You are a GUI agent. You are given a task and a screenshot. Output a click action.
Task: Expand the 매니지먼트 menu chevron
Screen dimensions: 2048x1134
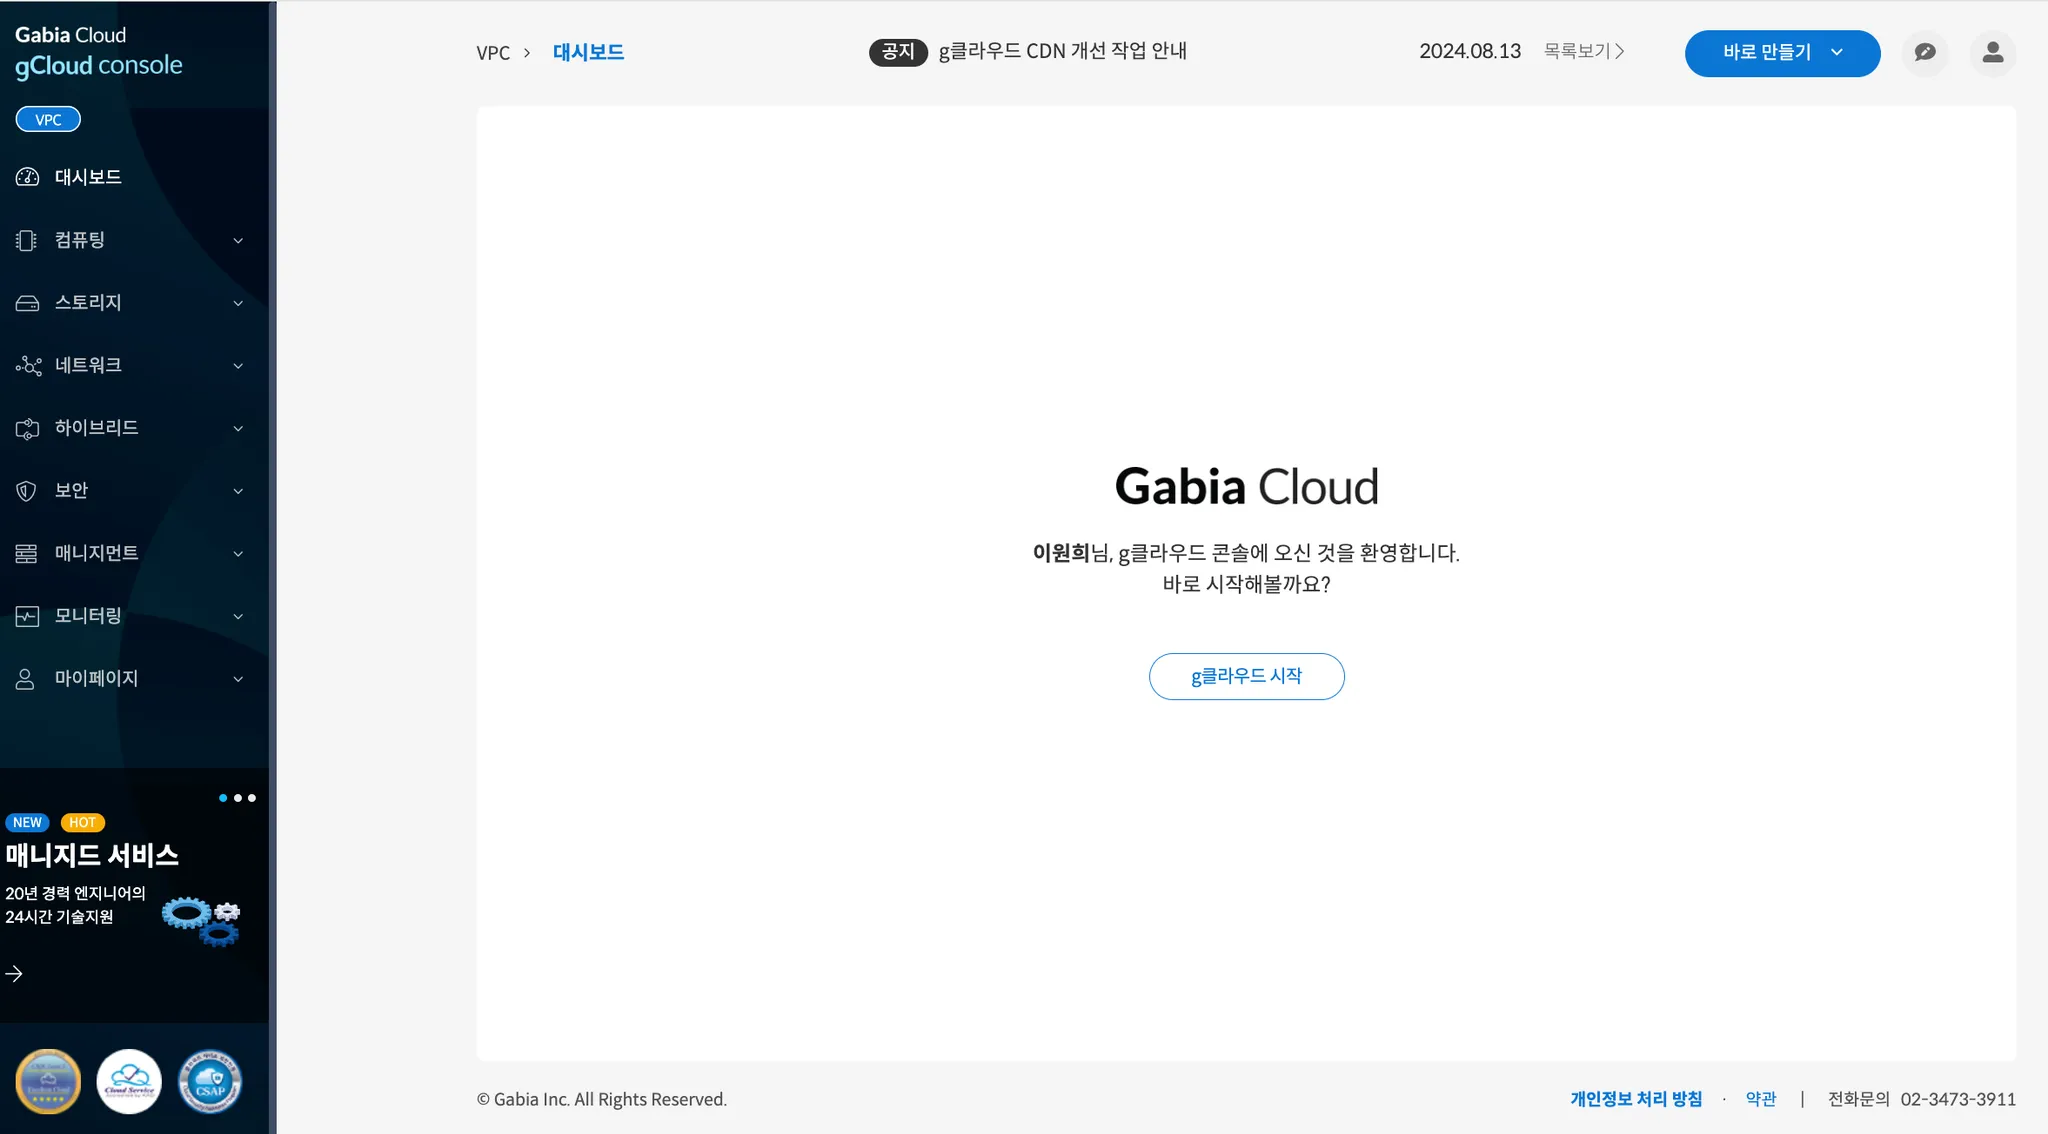pyautogui.click(x=238, y=554)
